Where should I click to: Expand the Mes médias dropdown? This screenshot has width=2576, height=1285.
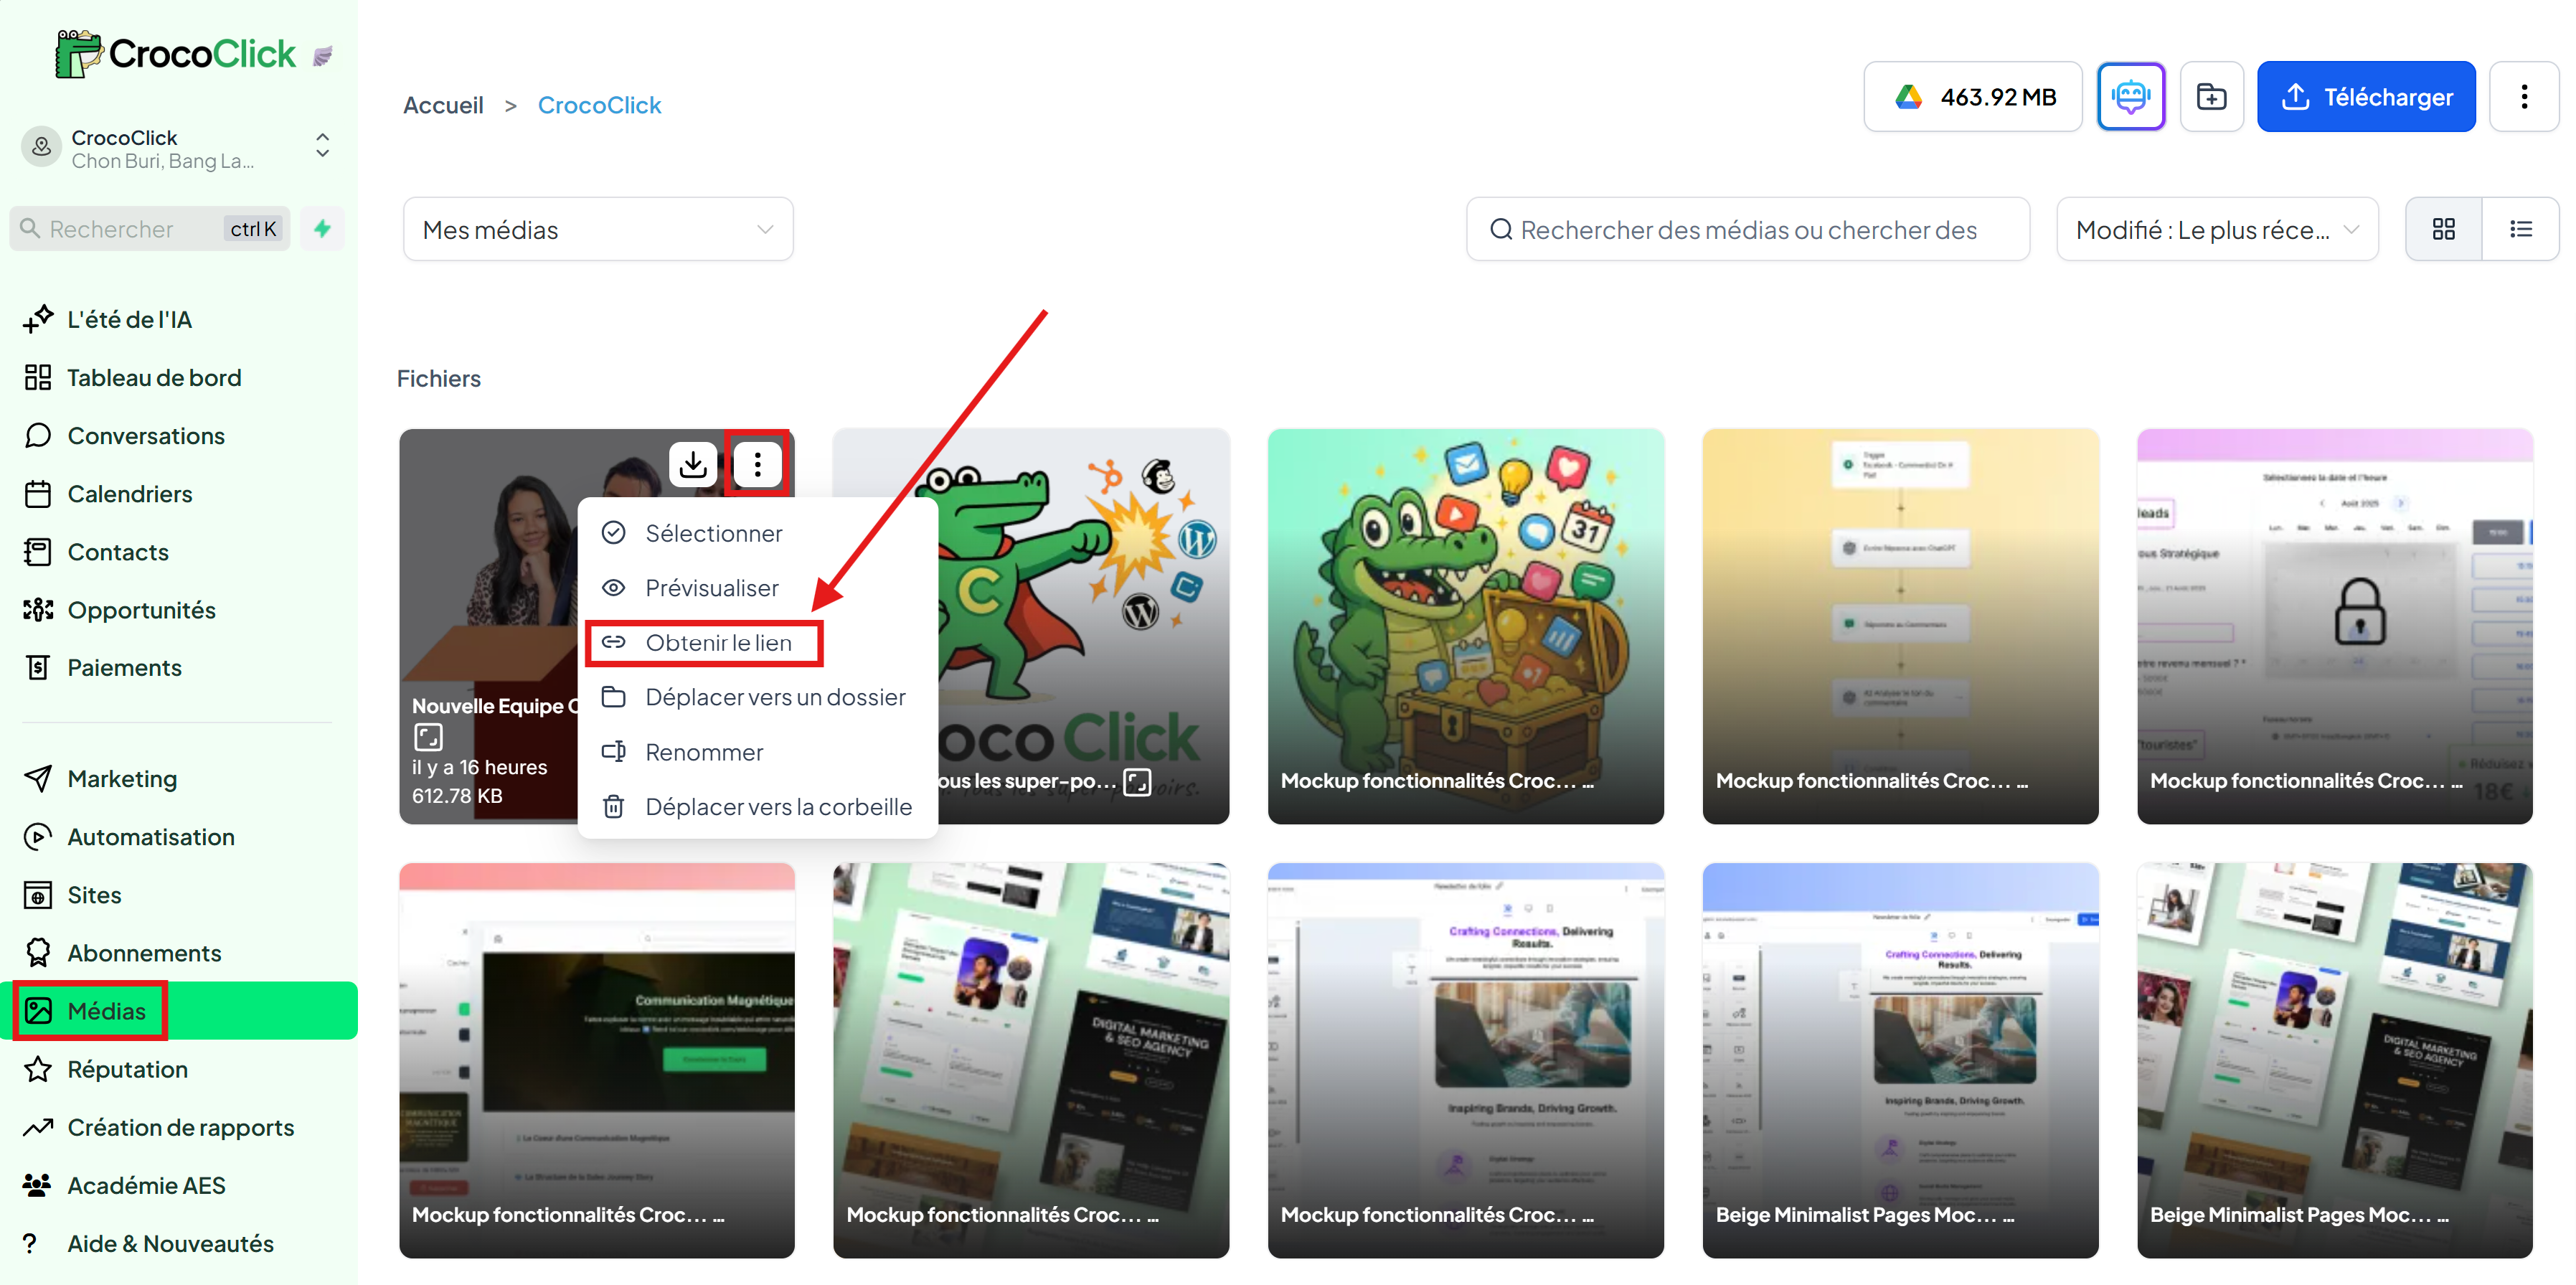click(x=598, y=229)
